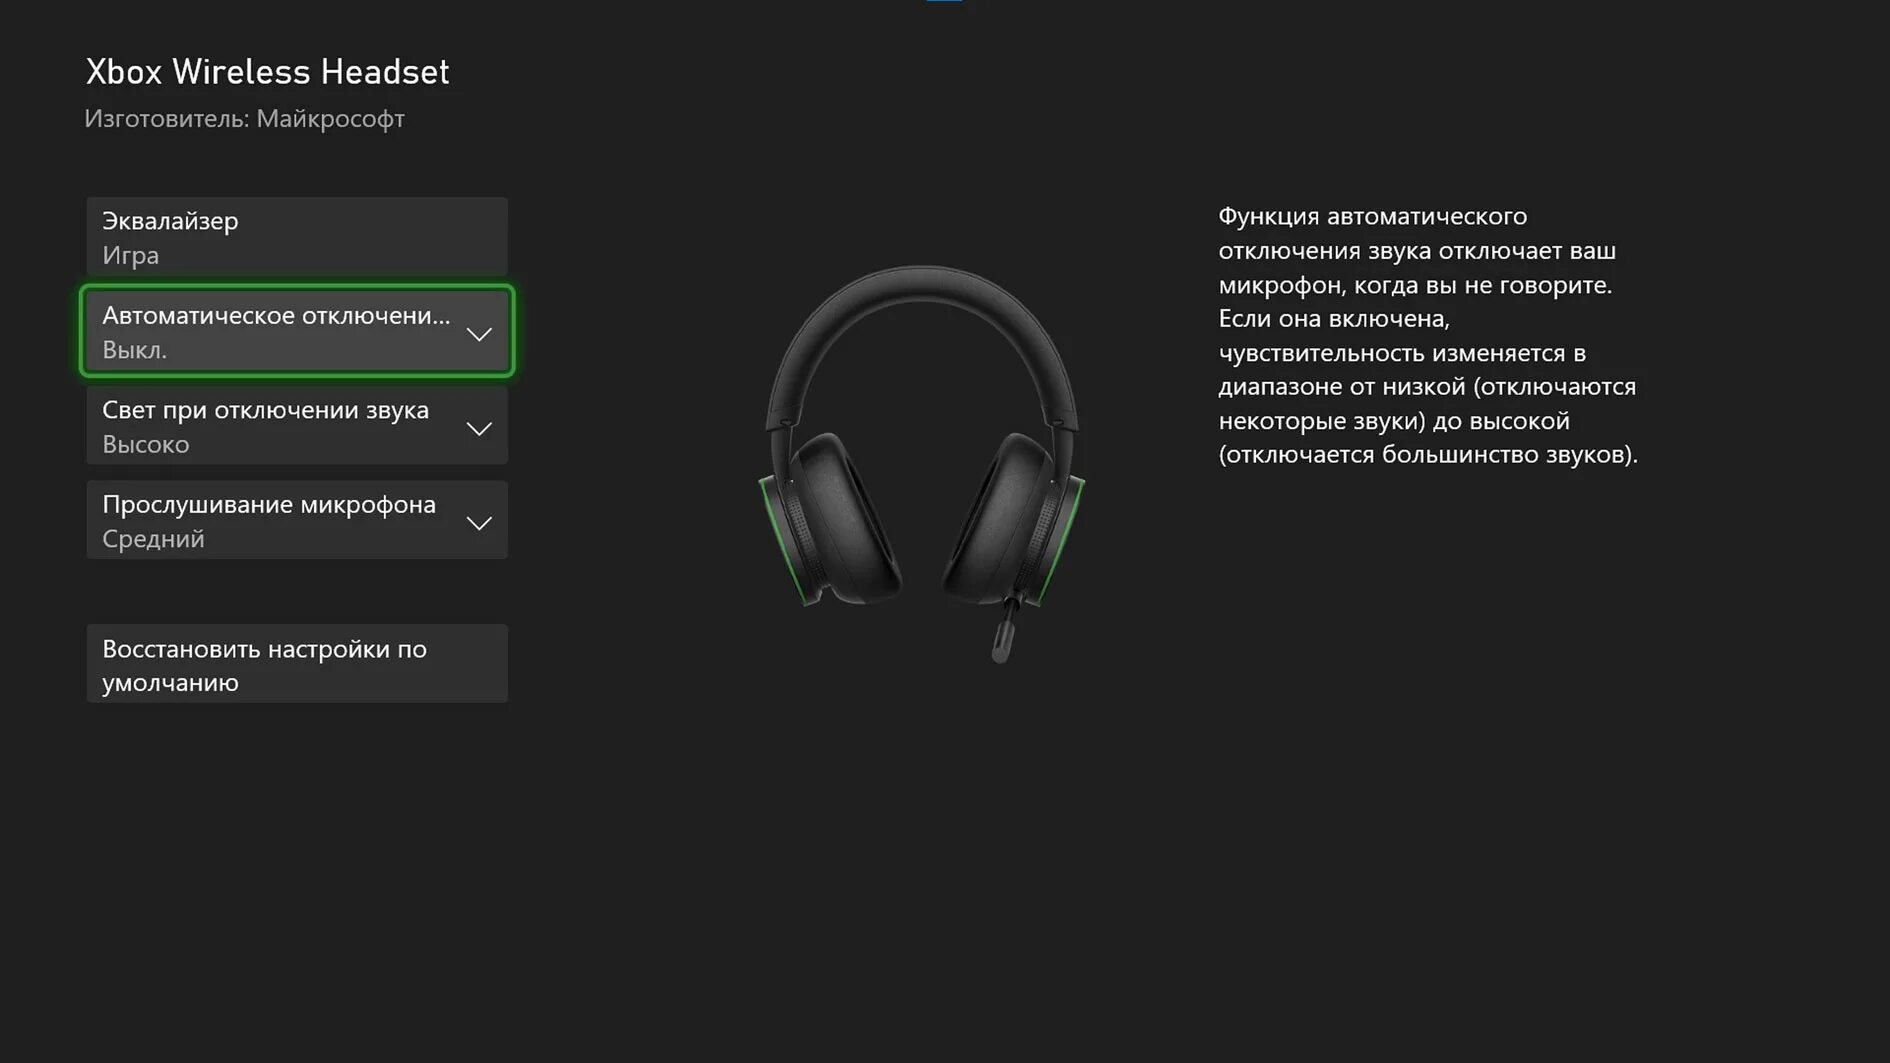Screen dimensions: 1890x1063
Task: Click the Игра equalizer value
Action: [130, 256]
